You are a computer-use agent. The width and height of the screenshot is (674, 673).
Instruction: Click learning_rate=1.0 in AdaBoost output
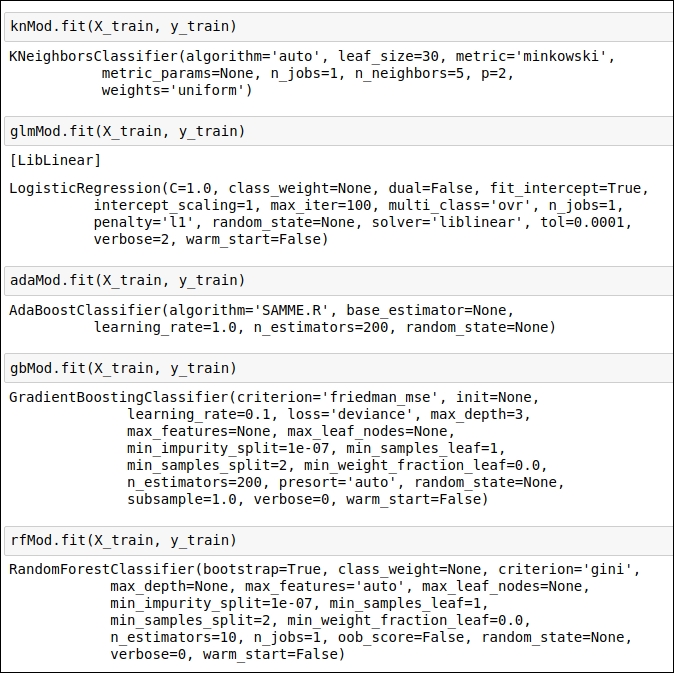coord(165,327)
